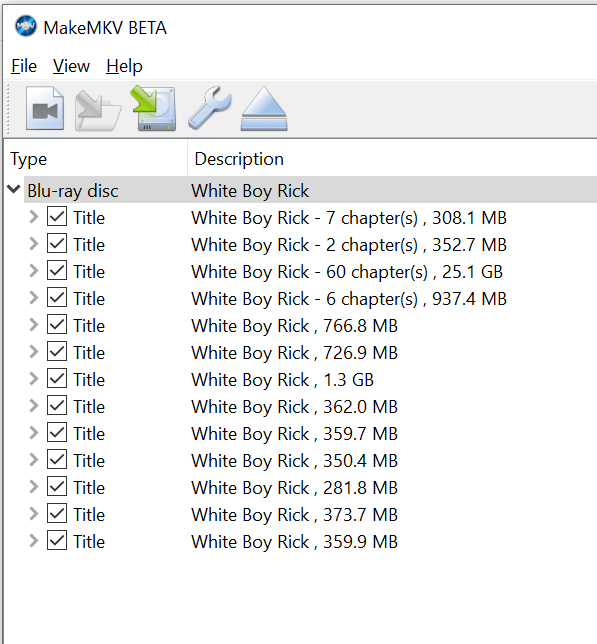This screenshot has height=644, width=597.
Task: Open the Help menu
Action: 124,66
